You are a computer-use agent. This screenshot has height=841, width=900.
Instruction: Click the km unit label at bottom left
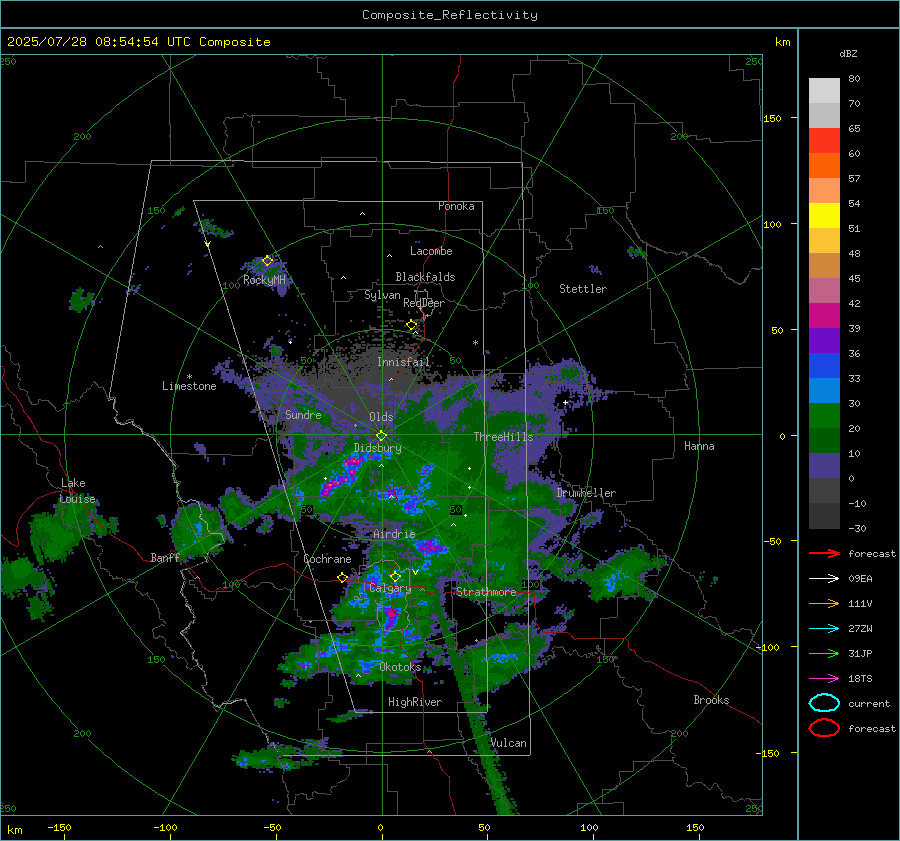click(14, 830)
